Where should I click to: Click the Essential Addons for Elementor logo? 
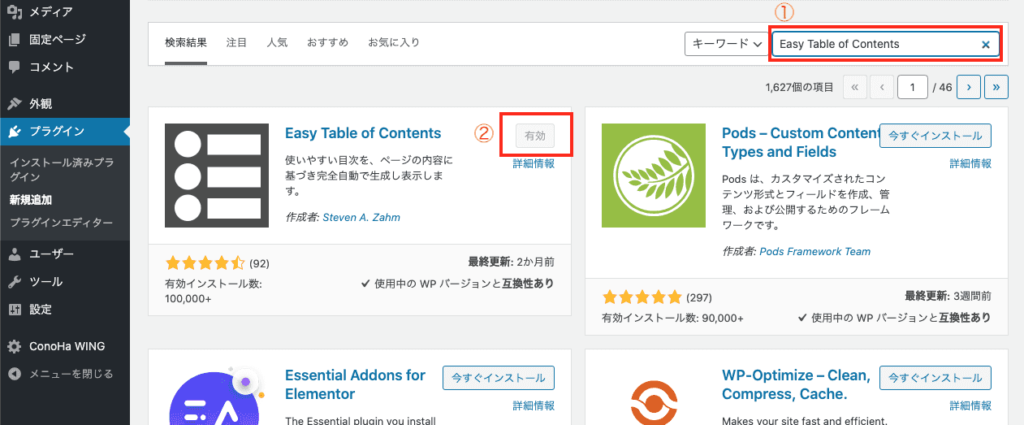[217, 395]
